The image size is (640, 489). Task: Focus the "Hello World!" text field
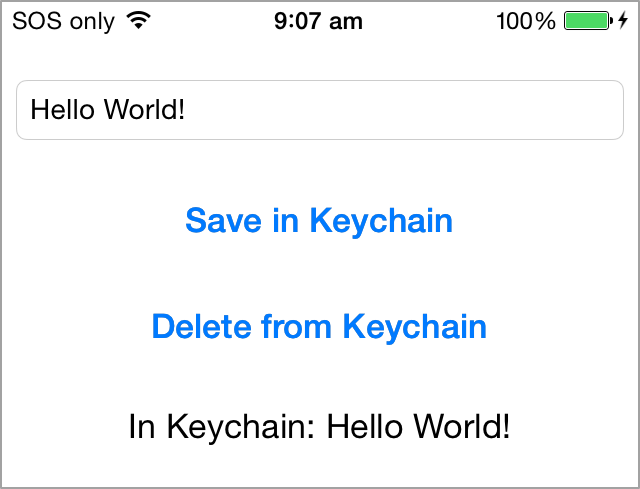319,109
